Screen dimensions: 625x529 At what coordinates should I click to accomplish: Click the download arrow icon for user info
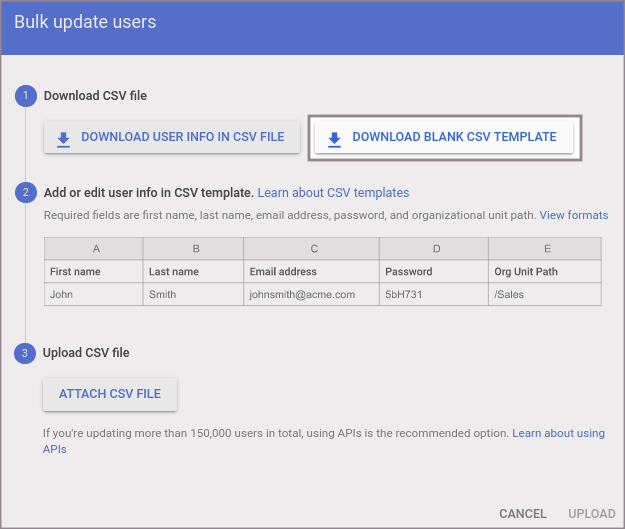point(64,138)
